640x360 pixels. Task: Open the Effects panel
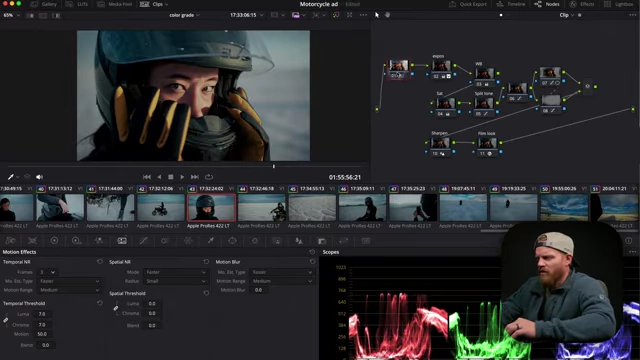click(x=582, y=4)
